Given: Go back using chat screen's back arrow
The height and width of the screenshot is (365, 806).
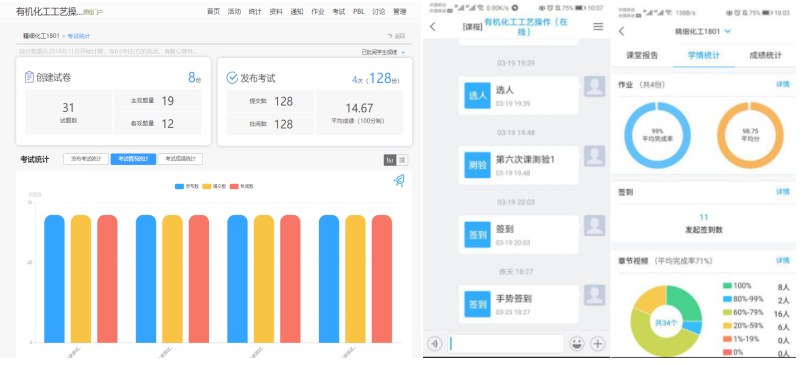Looking at the screenshot, I should point(433,27).
